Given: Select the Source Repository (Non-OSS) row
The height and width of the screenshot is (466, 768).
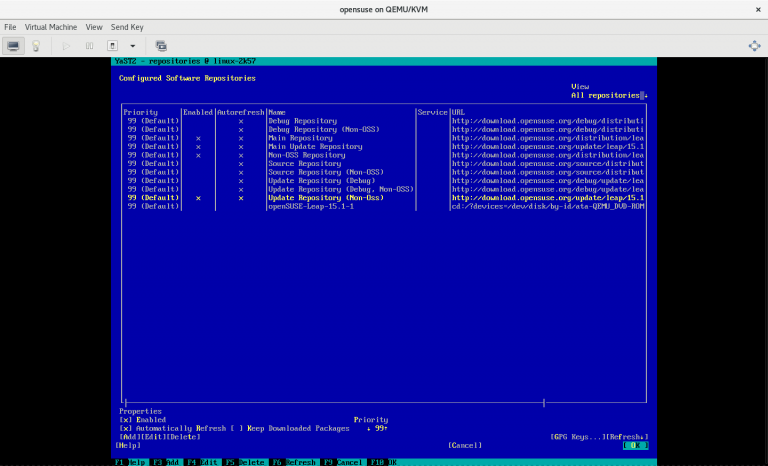Looking at the screenshot, I should point(384,172).
